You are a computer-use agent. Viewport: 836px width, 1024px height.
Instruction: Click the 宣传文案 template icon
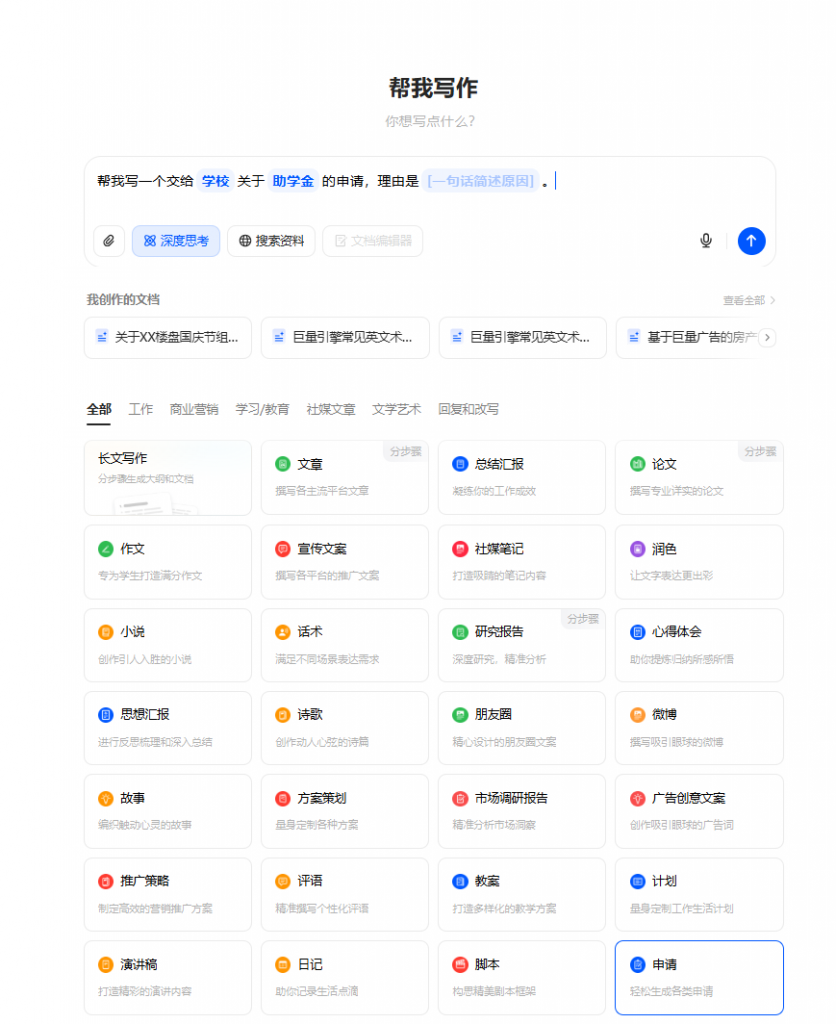point(283,549)
